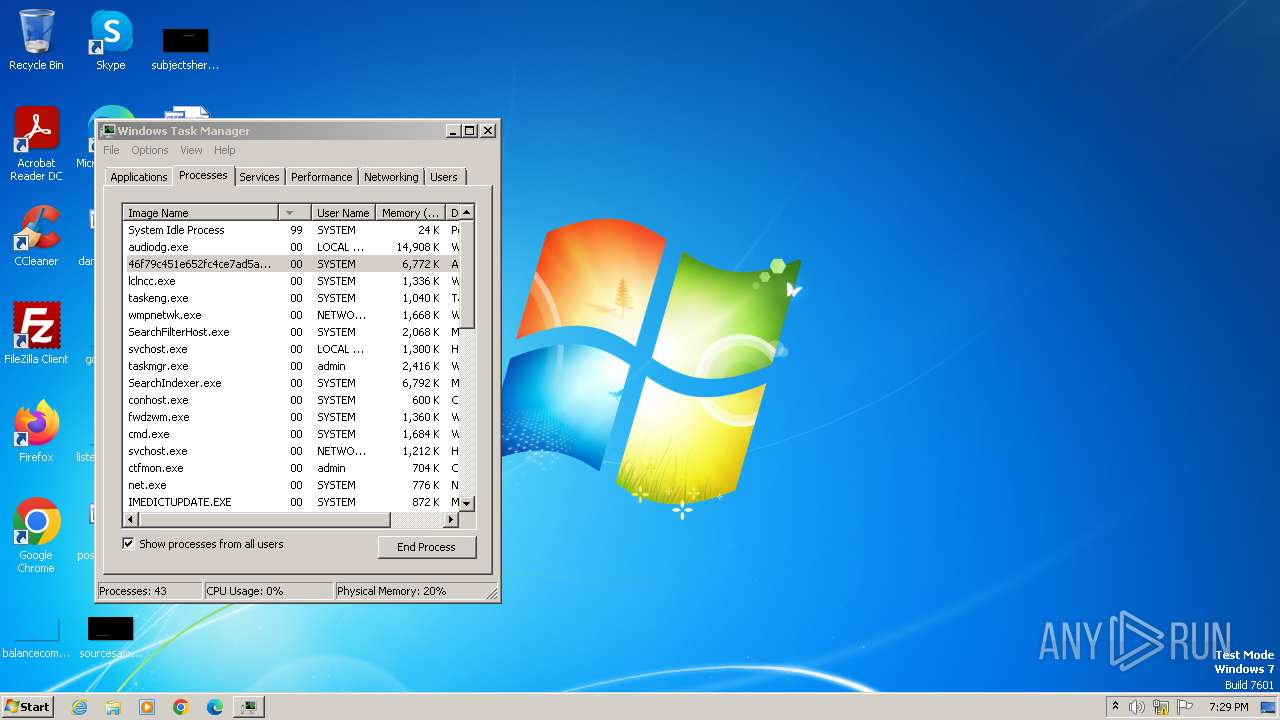This screenshot has height=720, width=1280.
Task: Select conhost.exe process
Action: click(291, 400)
